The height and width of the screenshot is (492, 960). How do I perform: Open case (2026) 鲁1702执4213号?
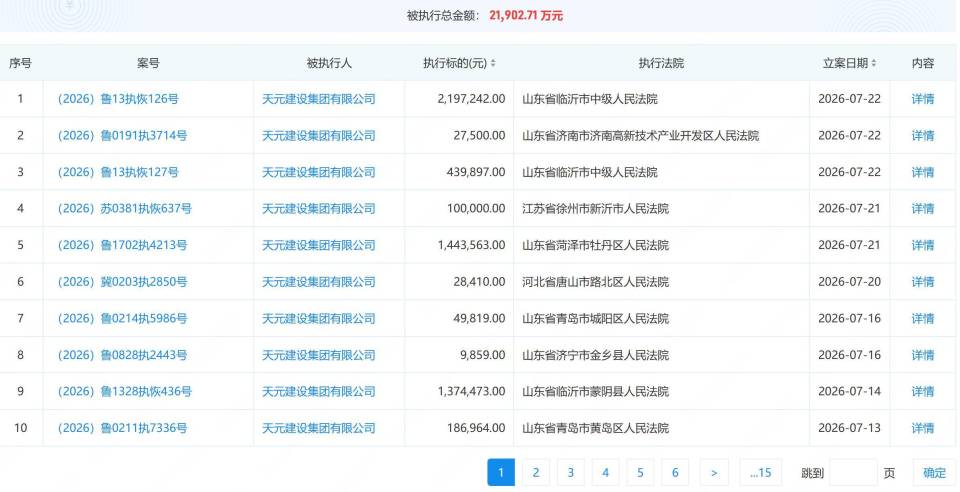pyautogui.click(x=122, y=245)
